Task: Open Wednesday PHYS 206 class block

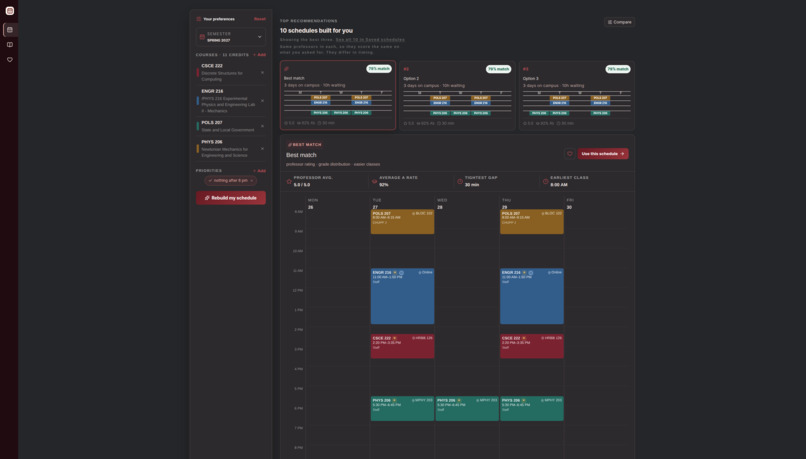Action: [x=467, y=409]
